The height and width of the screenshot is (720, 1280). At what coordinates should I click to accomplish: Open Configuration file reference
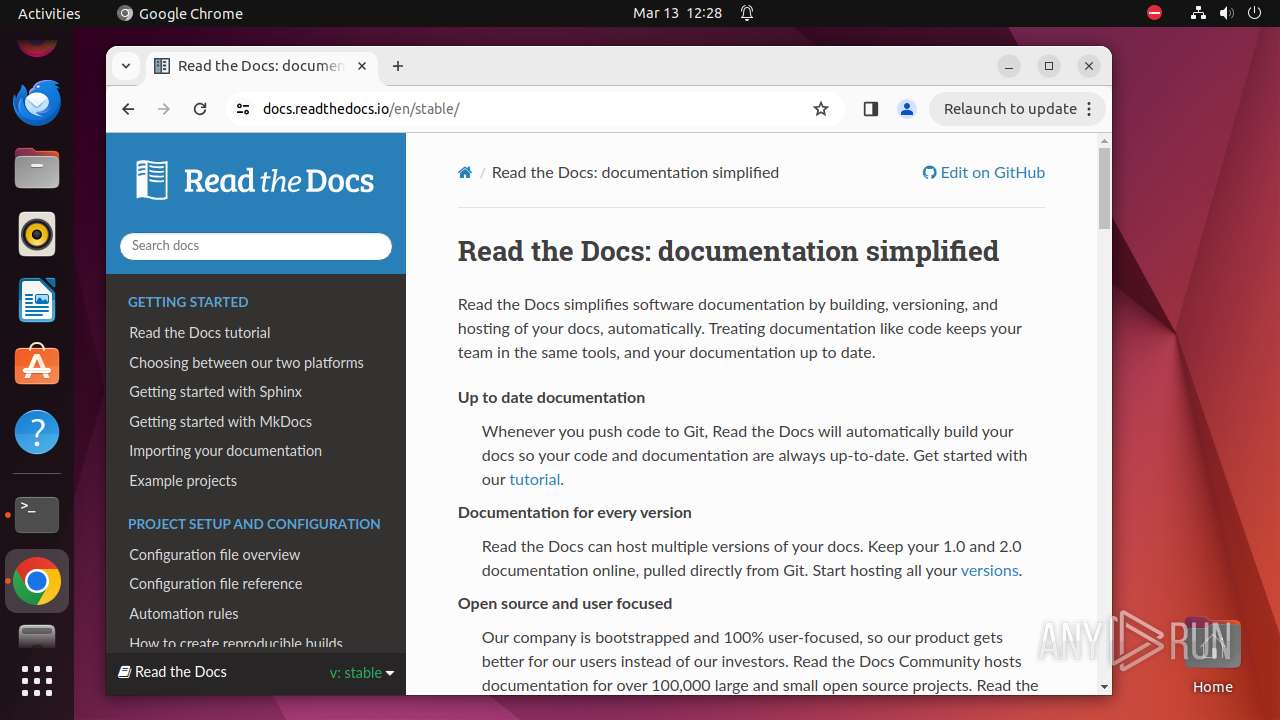click(x=215, y=584)
